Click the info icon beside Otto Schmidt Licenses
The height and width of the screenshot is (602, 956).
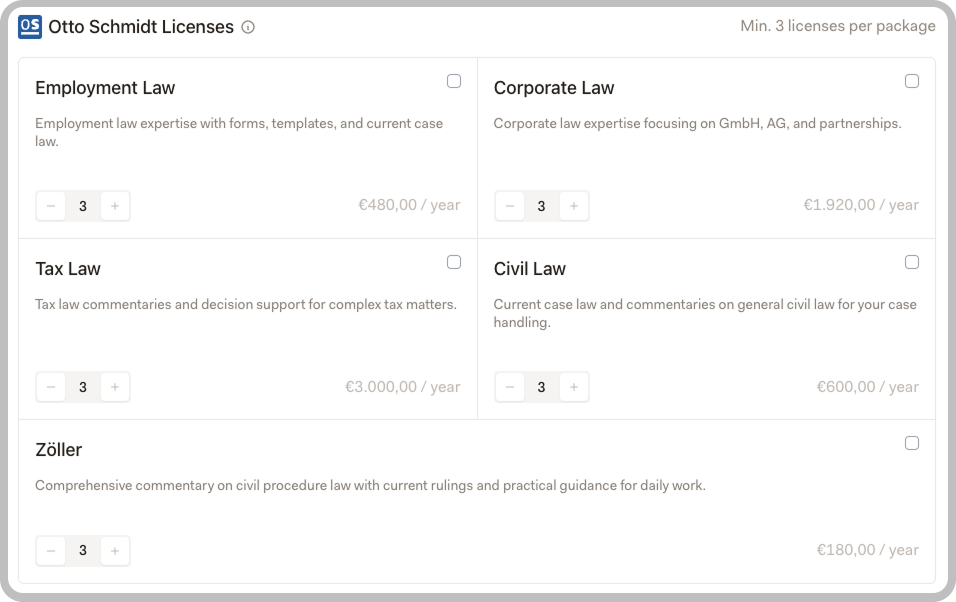click(x=247, y=28)
